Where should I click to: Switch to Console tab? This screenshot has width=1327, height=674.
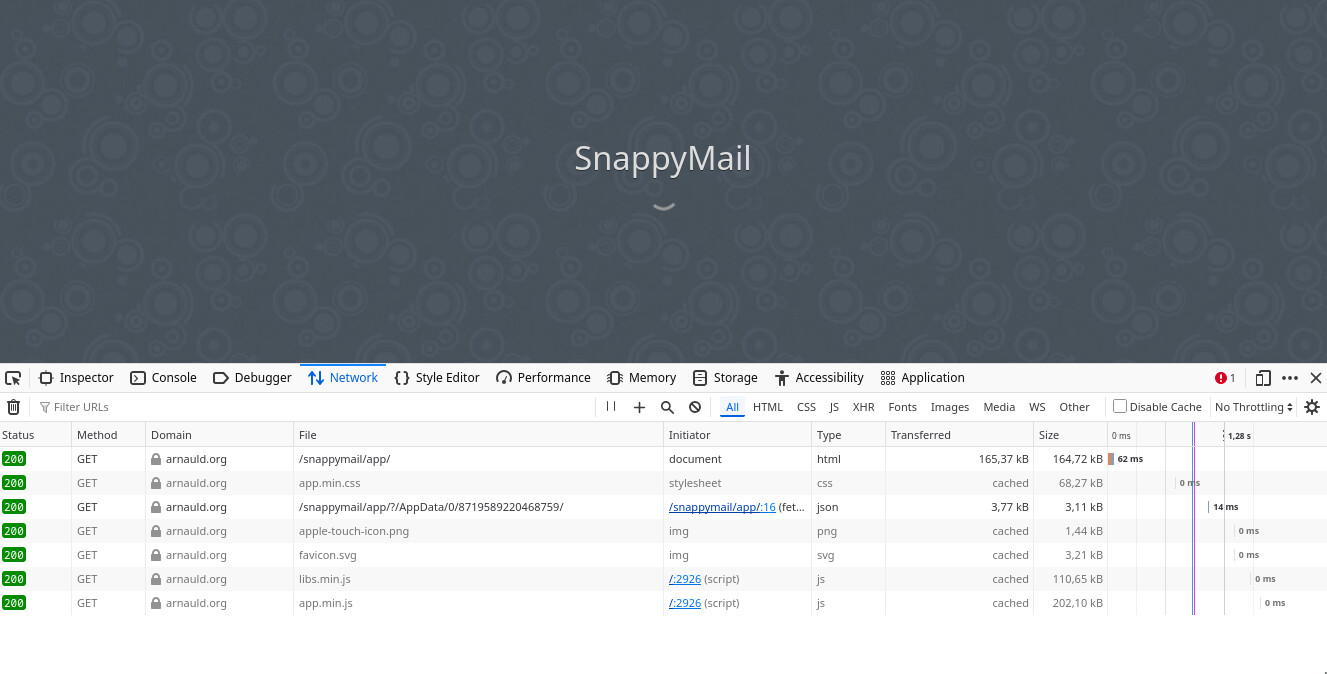[x=164, y=378]
